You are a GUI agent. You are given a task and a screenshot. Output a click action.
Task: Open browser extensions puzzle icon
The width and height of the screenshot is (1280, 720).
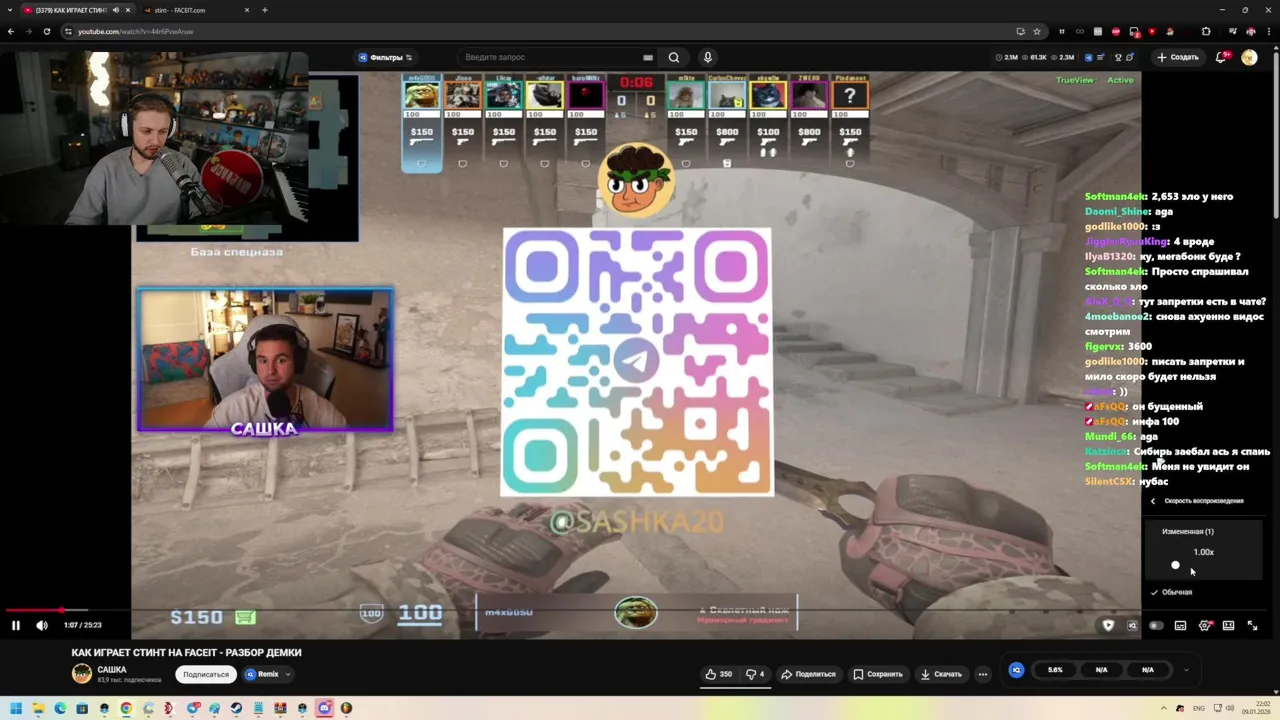1206,31
